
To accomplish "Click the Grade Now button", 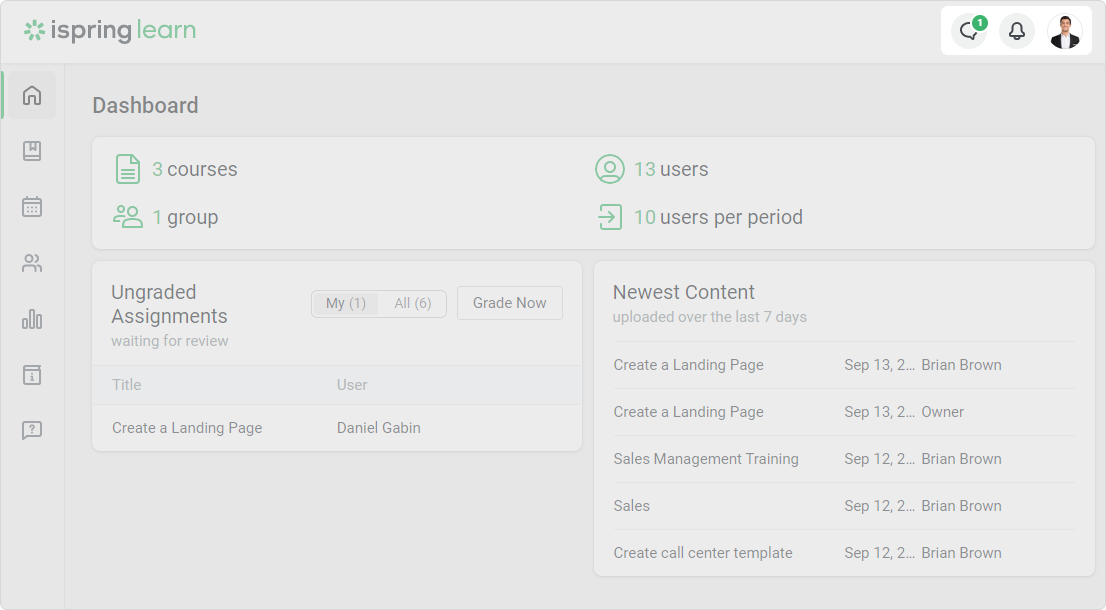I will pos(509,303).
